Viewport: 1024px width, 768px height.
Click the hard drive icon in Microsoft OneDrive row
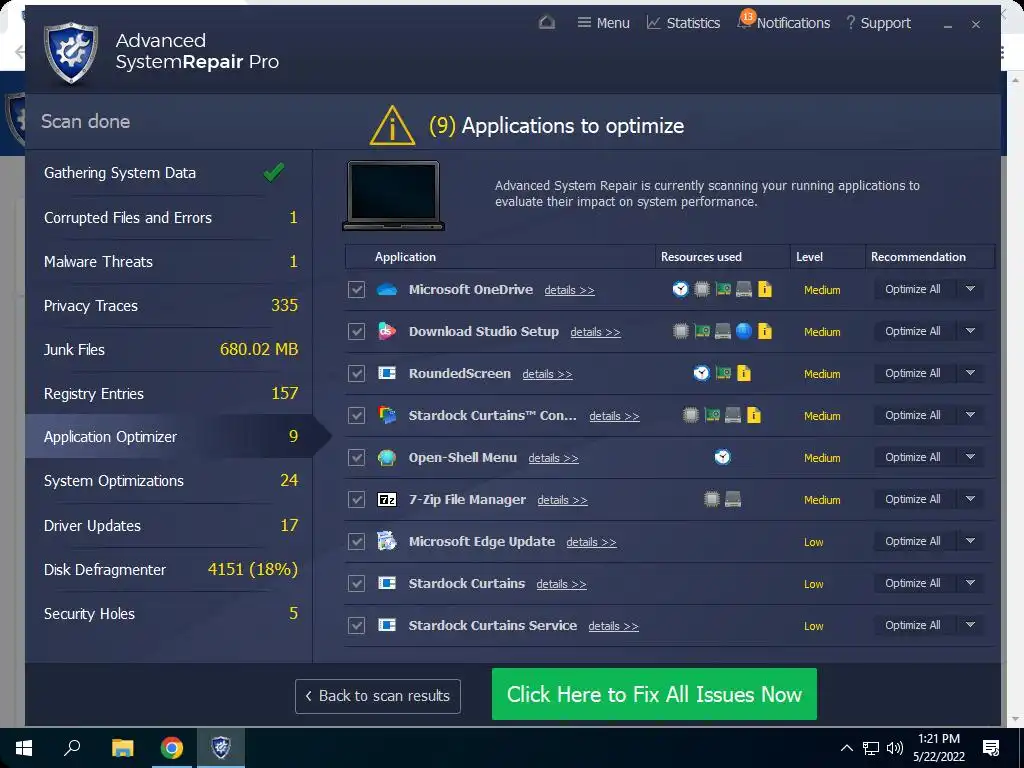tap(744, 289)
